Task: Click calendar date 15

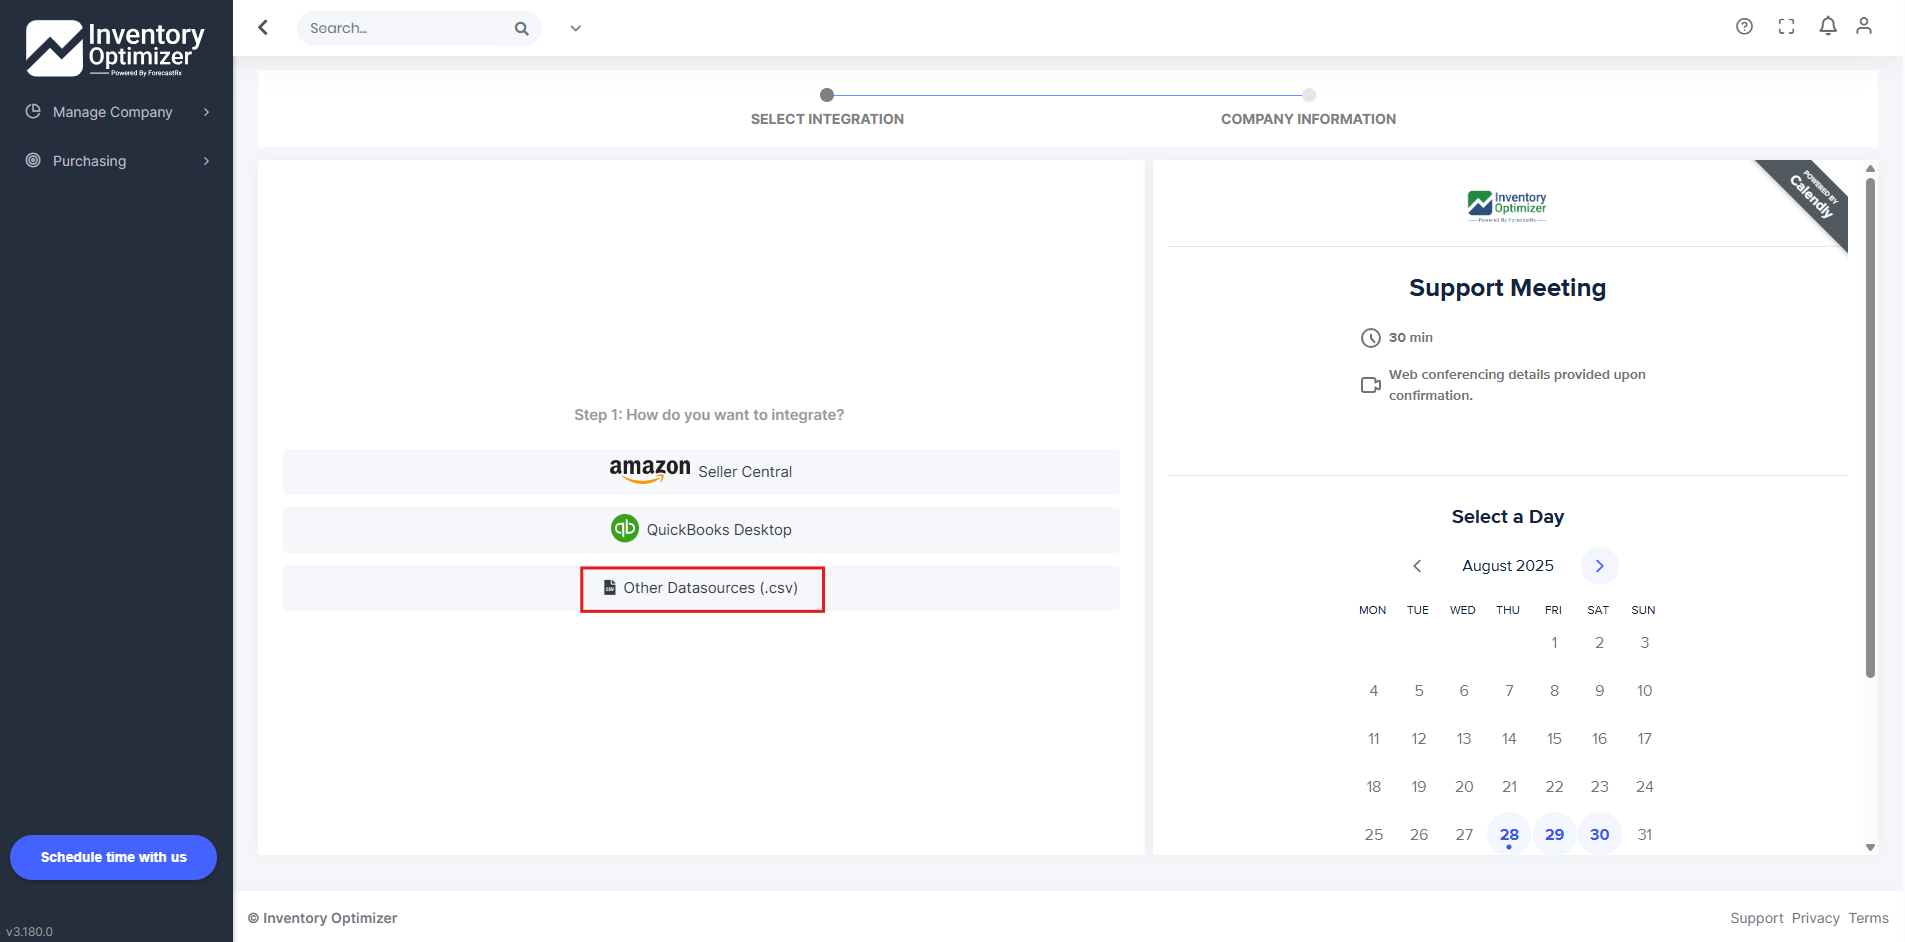Action: click(1554, 738)
